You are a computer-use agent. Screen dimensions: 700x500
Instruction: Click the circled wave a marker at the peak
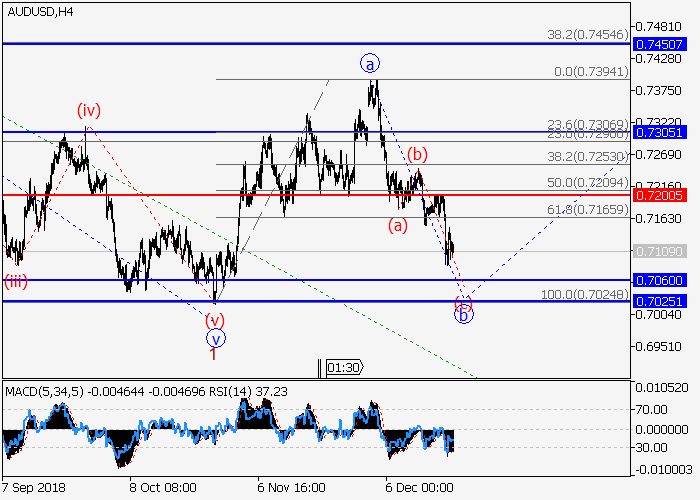click(370, 64)
